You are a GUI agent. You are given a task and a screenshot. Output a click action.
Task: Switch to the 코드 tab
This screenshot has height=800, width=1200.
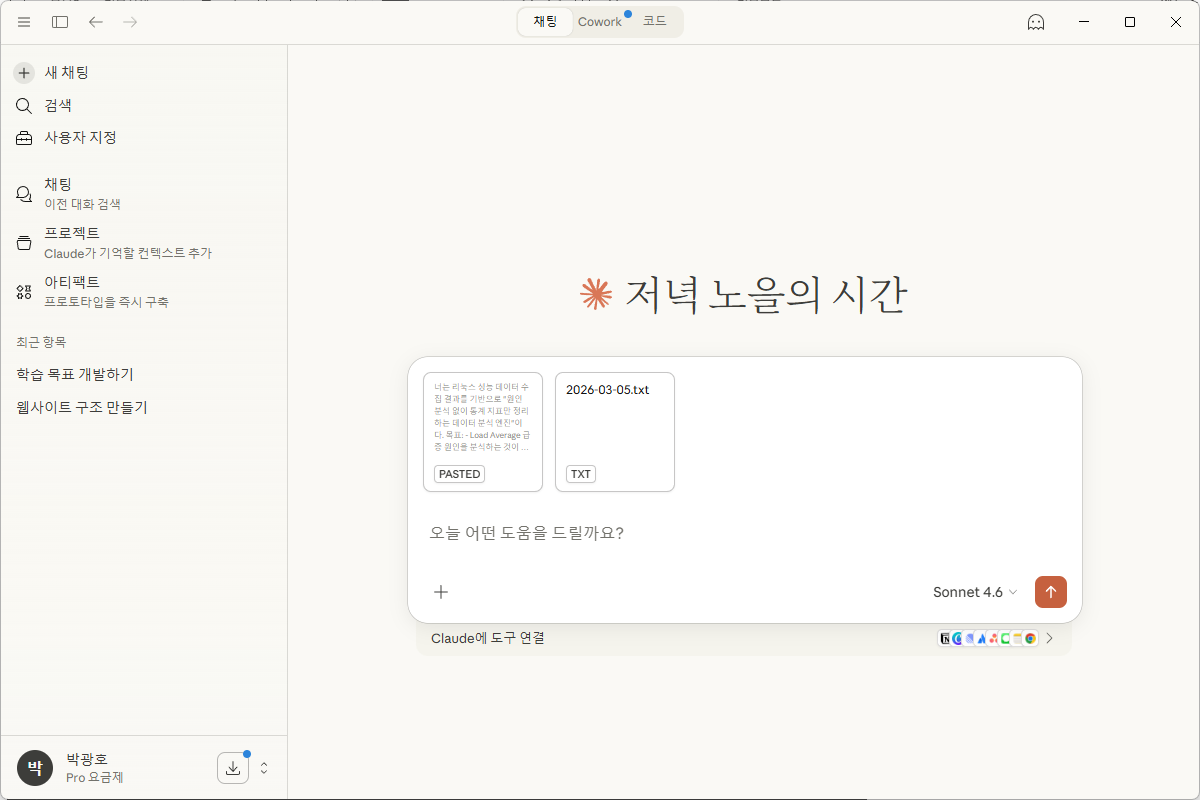tap(654, 21)
